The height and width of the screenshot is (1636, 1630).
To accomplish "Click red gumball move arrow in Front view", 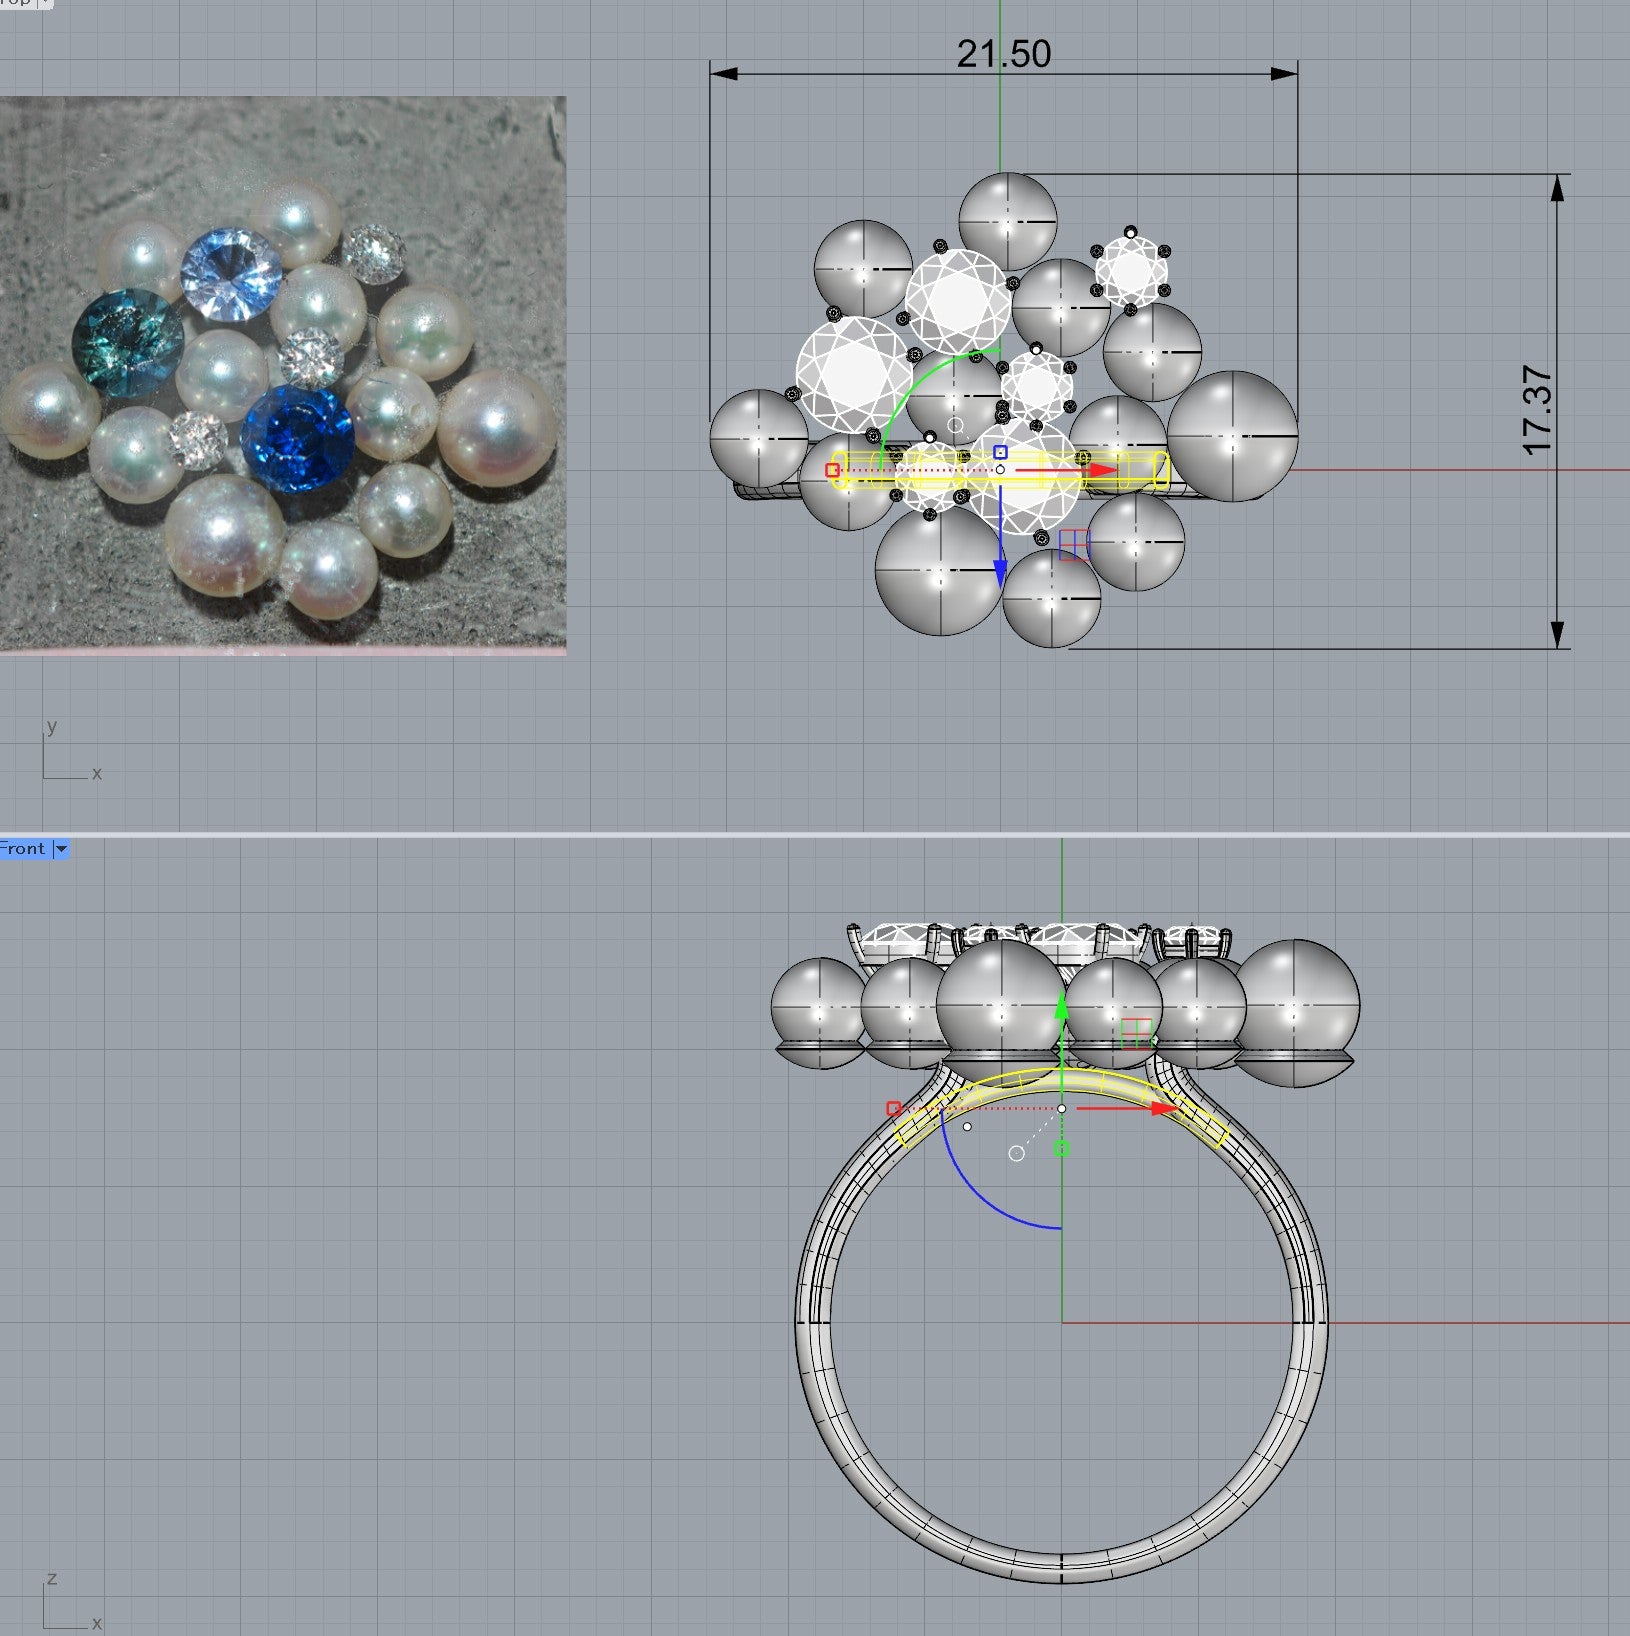I will click(1162, 1108).
